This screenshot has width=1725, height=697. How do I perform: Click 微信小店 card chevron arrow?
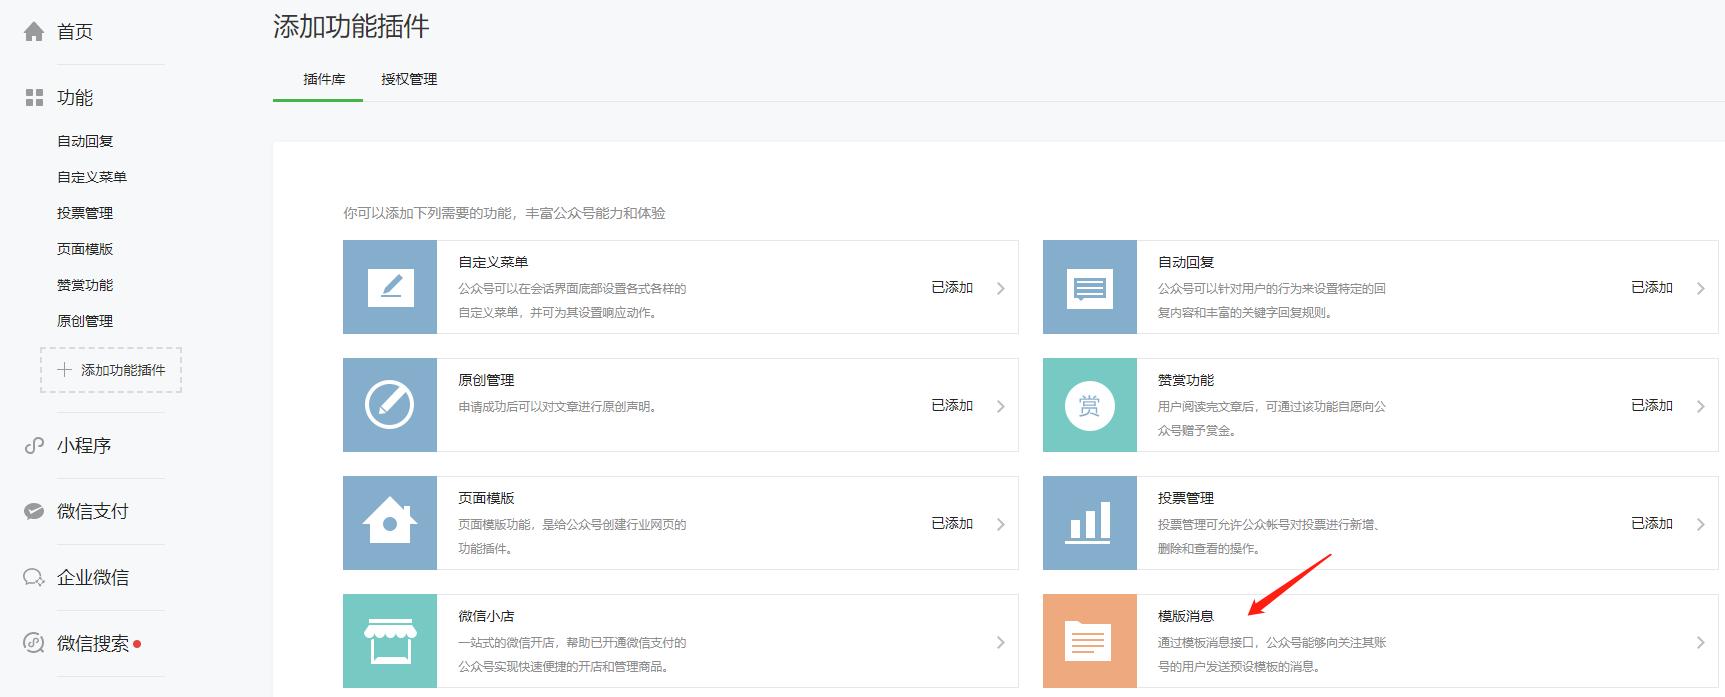point(1000,642)
